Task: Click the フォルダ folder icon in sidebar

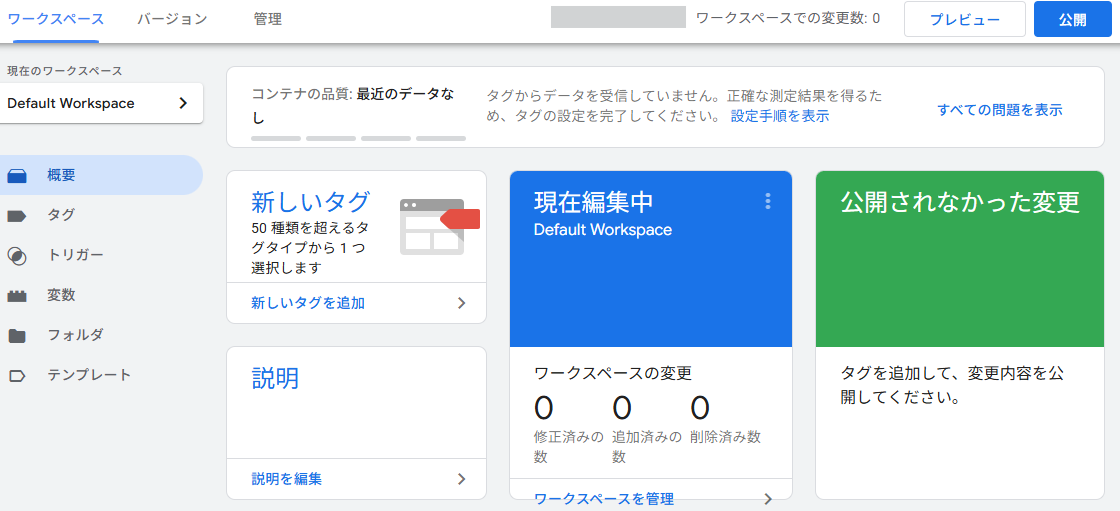Action: [17, 336]
